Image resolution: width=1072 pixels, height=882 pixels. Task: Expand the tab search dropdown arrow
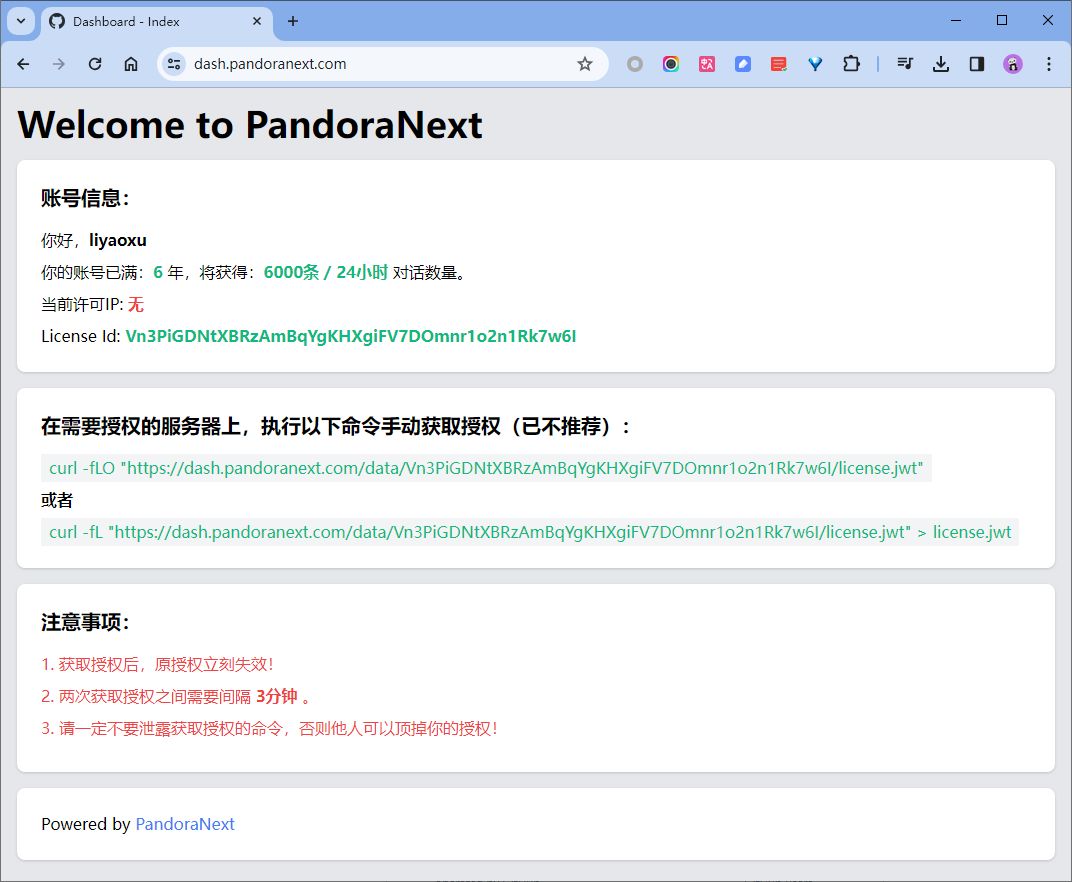click(x=21, y=21)
